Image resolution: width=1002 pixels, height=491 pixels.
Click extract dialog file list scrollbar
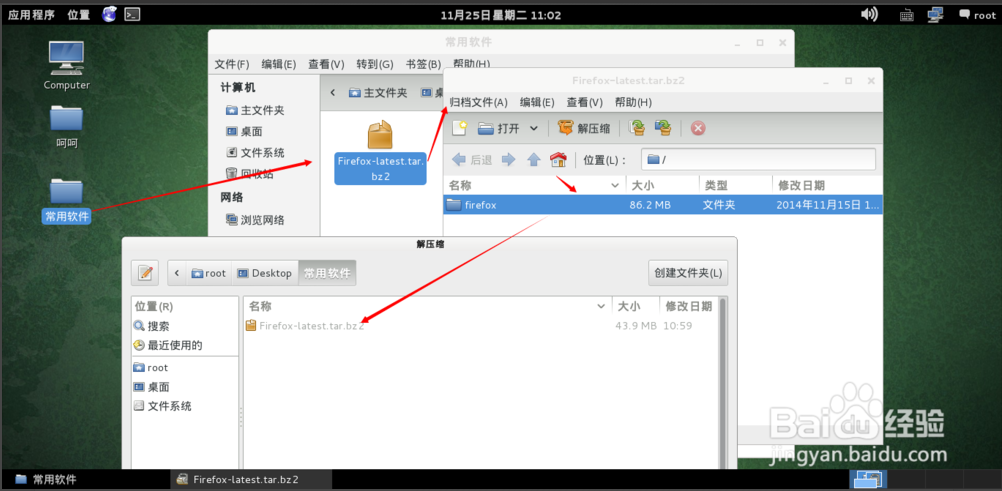[723, 384]
